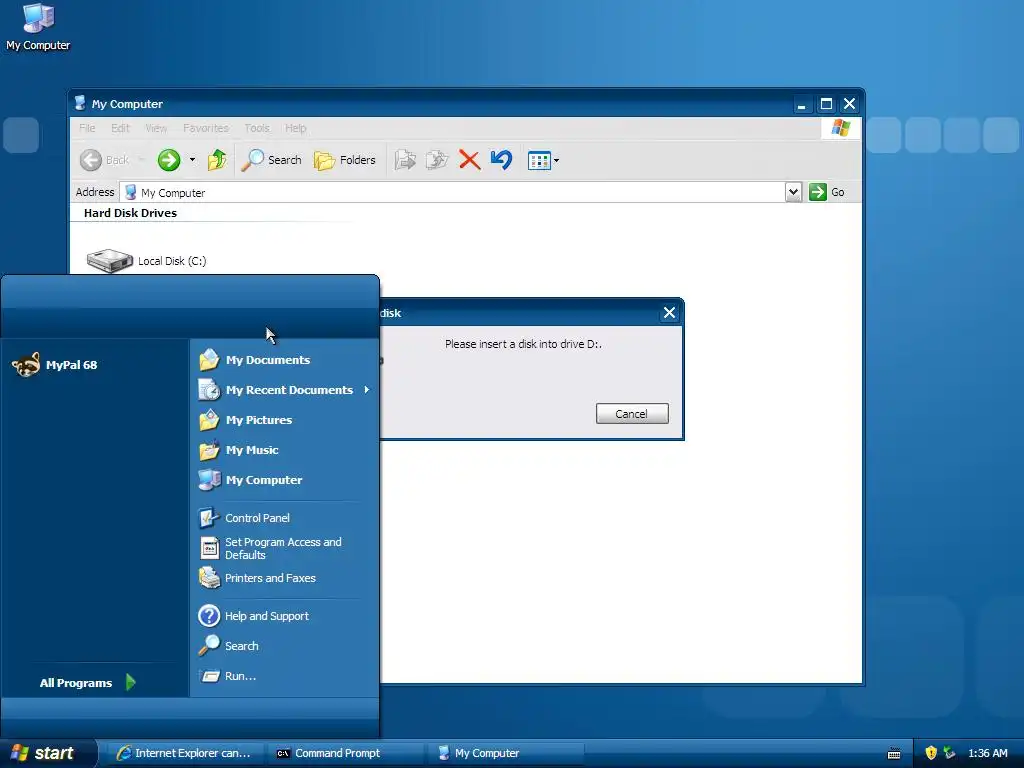Click the My Computer address field

[x=454, y=193]
